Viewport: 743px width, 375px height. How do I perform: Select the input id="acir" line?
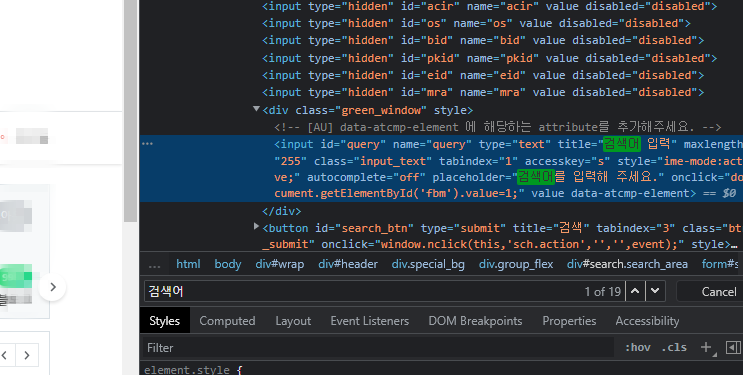[489, 7]
